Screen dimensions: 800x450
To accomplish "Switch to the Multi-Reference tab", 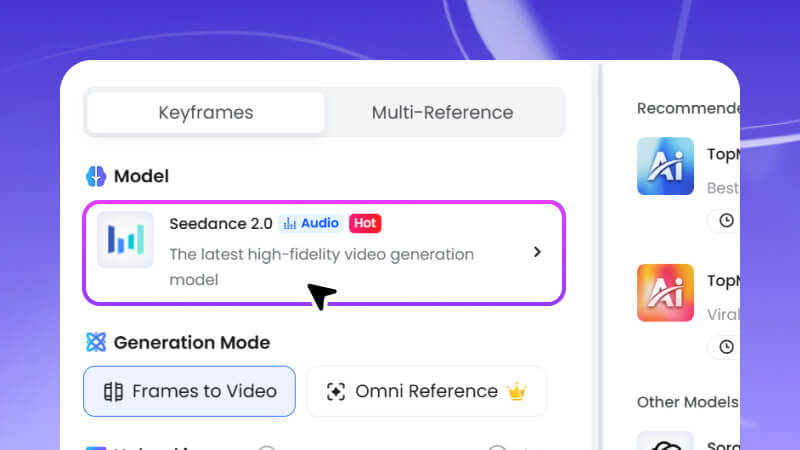I will click(442, 113).
